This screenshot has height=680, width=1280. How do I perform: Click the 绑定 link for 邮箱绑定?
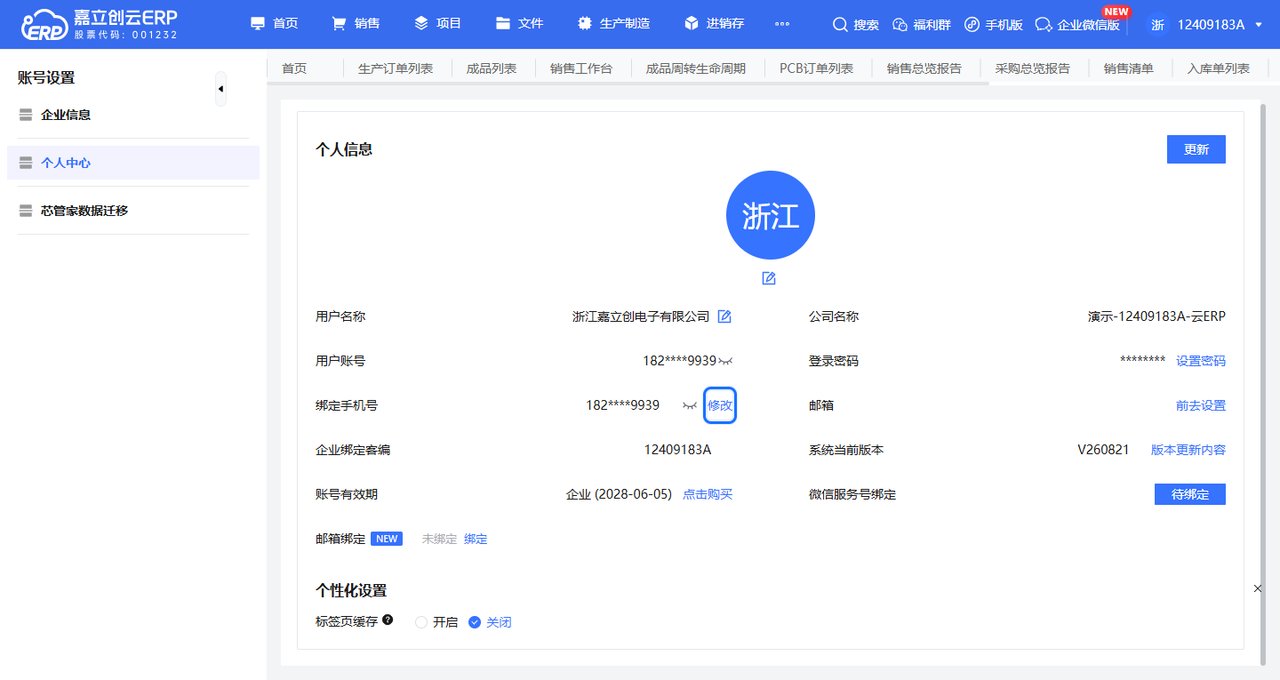476,538
